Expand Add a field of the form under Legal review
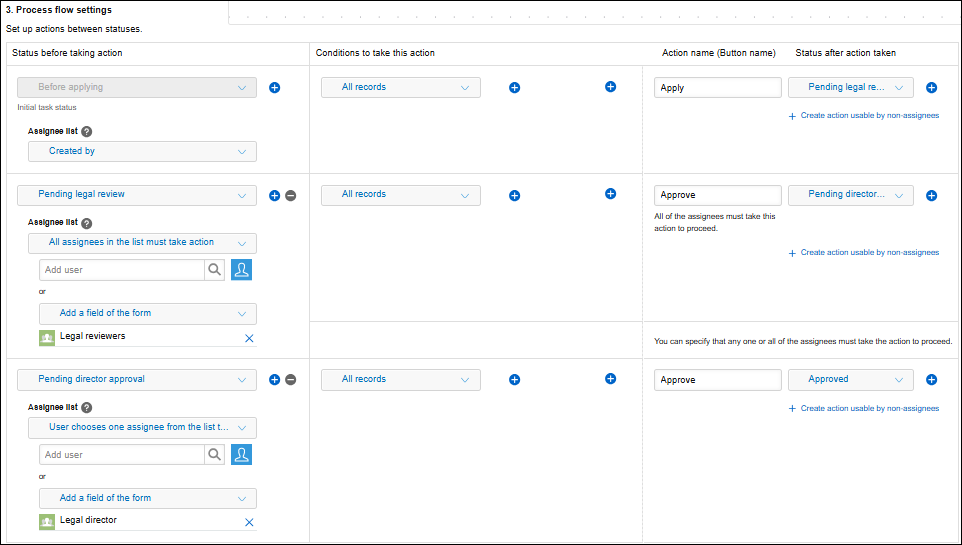Image resolution: width=962 pixels, height=545 pixels. click(147, 313)
